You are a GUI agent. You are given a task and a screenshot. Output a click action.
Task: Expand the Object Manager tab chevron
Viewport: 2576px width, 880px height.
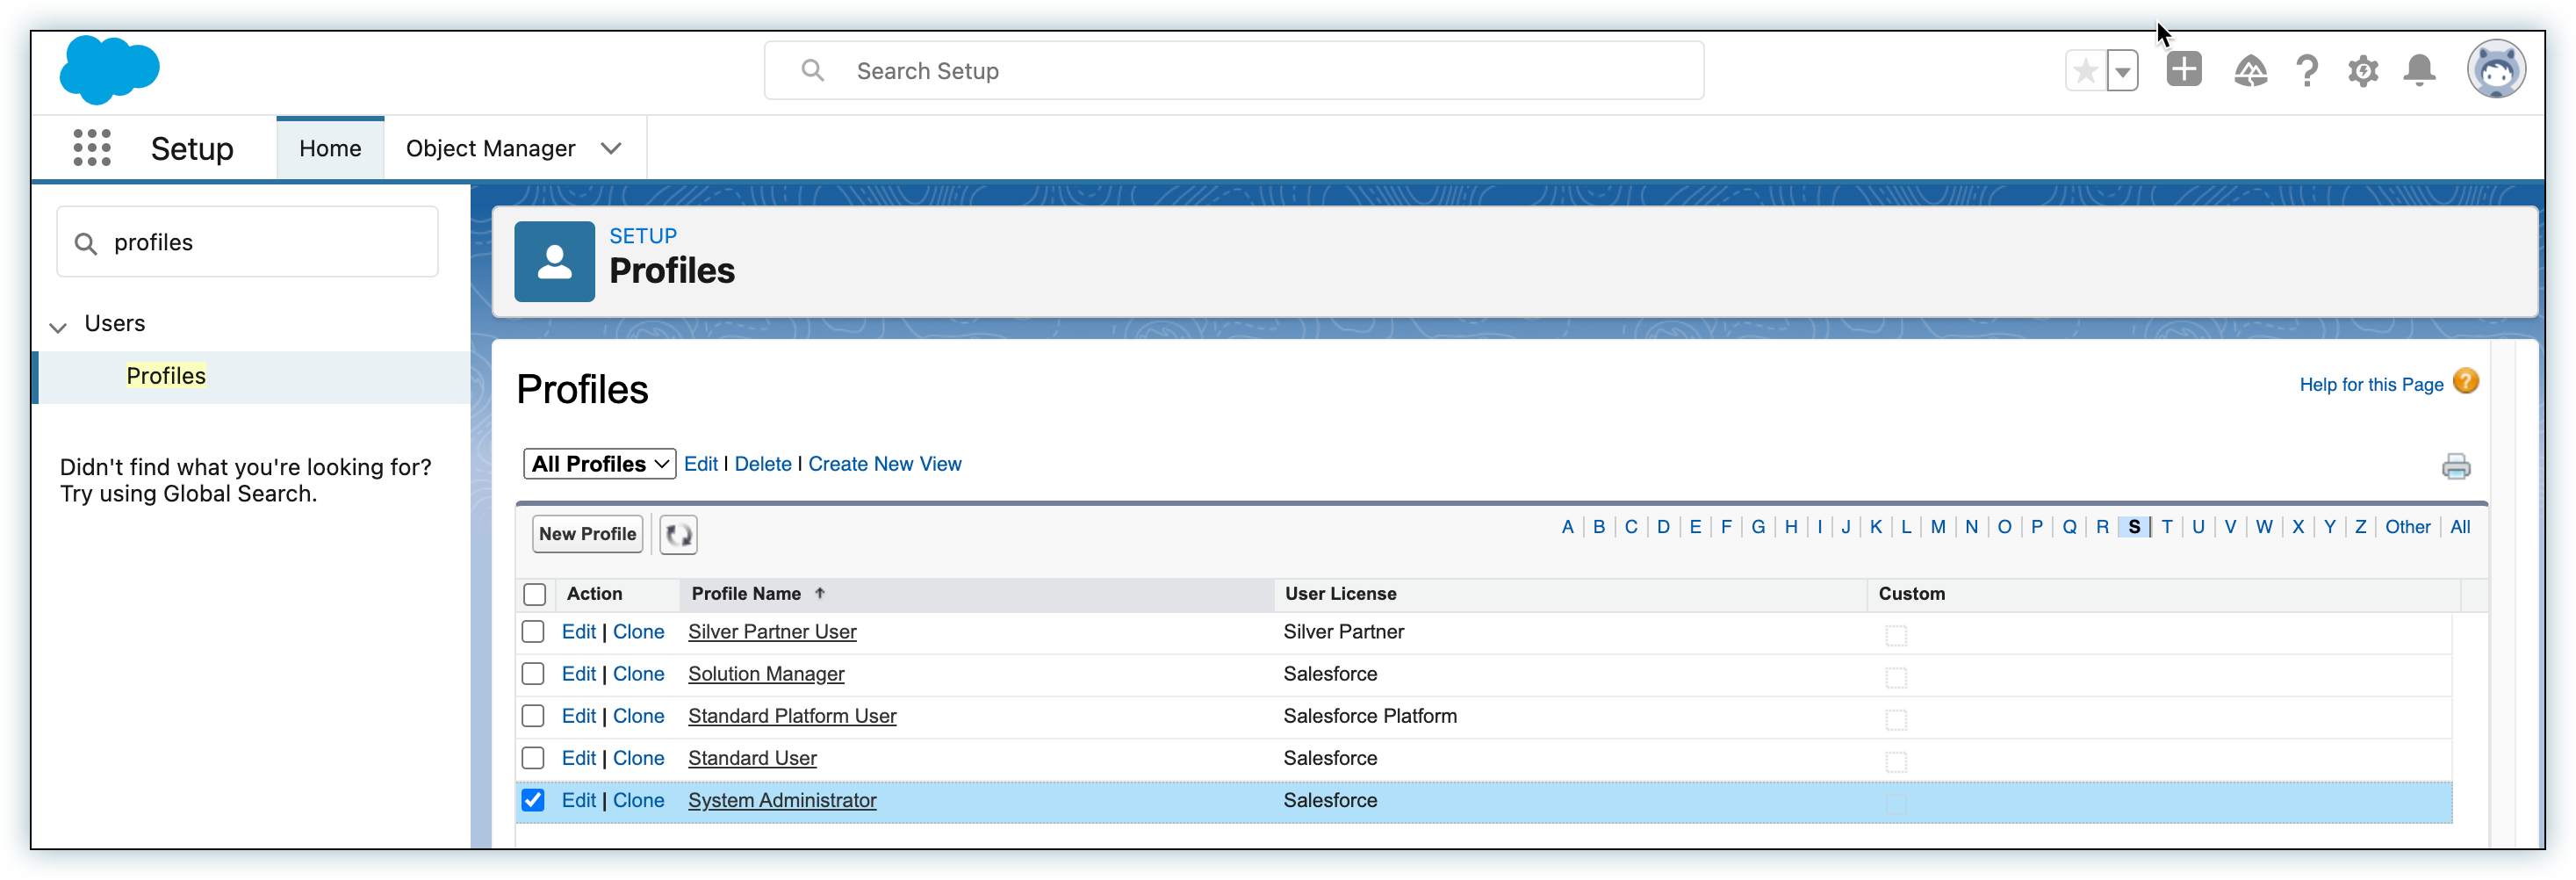(x=611, y=148)
